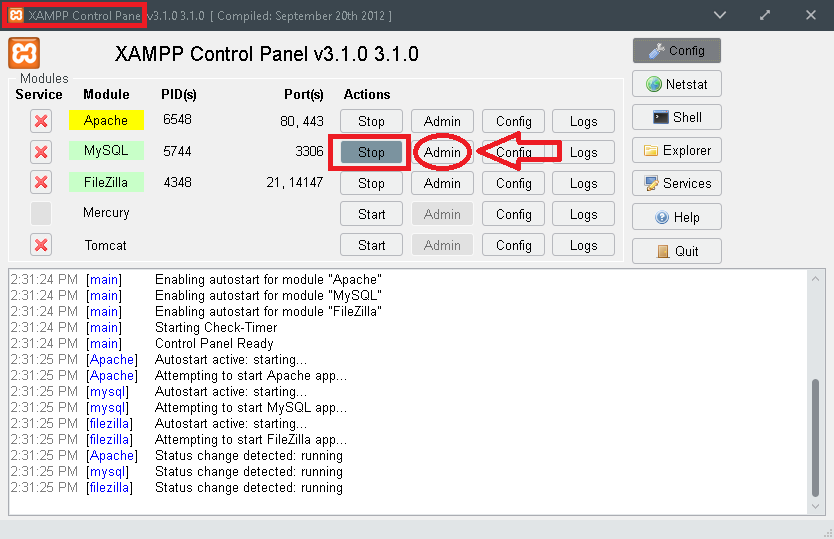
Task: Click log line "Attempting to start Apache app..."
Action: coord(251,376)
